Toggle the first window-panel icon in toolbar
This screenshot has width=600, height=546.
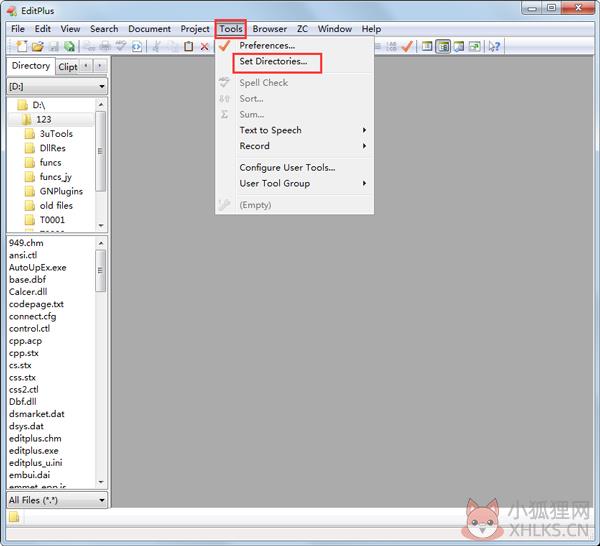[427, 47]
